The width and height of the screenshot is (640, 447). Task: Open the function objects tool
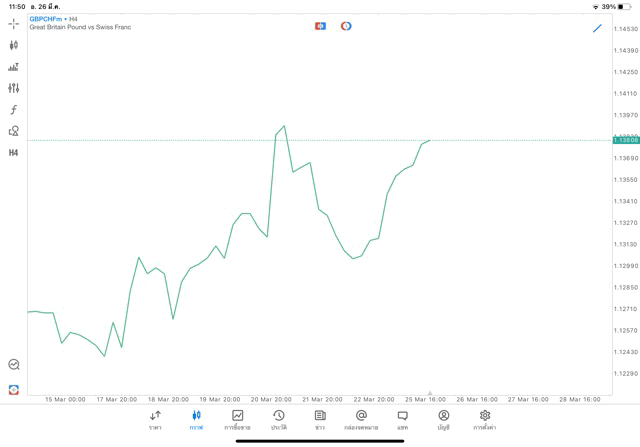[x=13, y=110]
